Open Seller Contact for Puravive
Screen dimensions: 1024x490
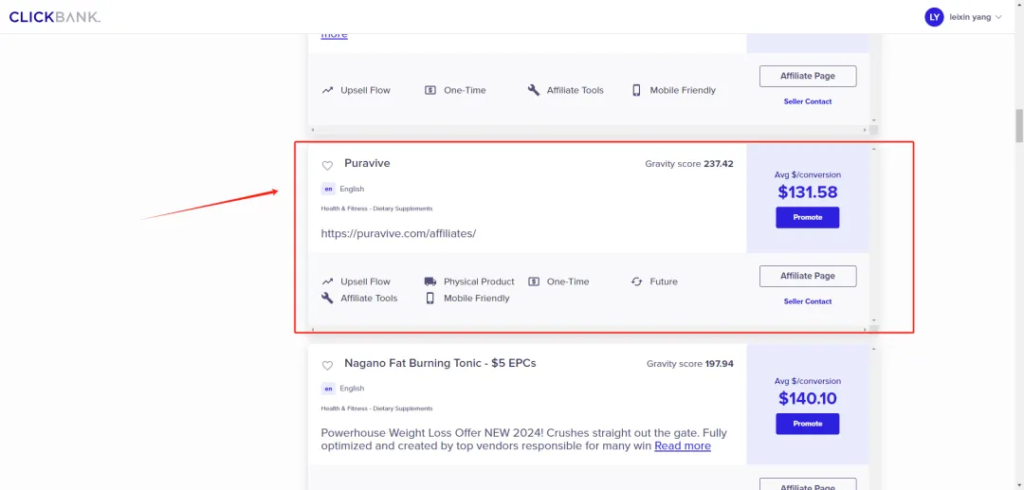click(808, 301)
